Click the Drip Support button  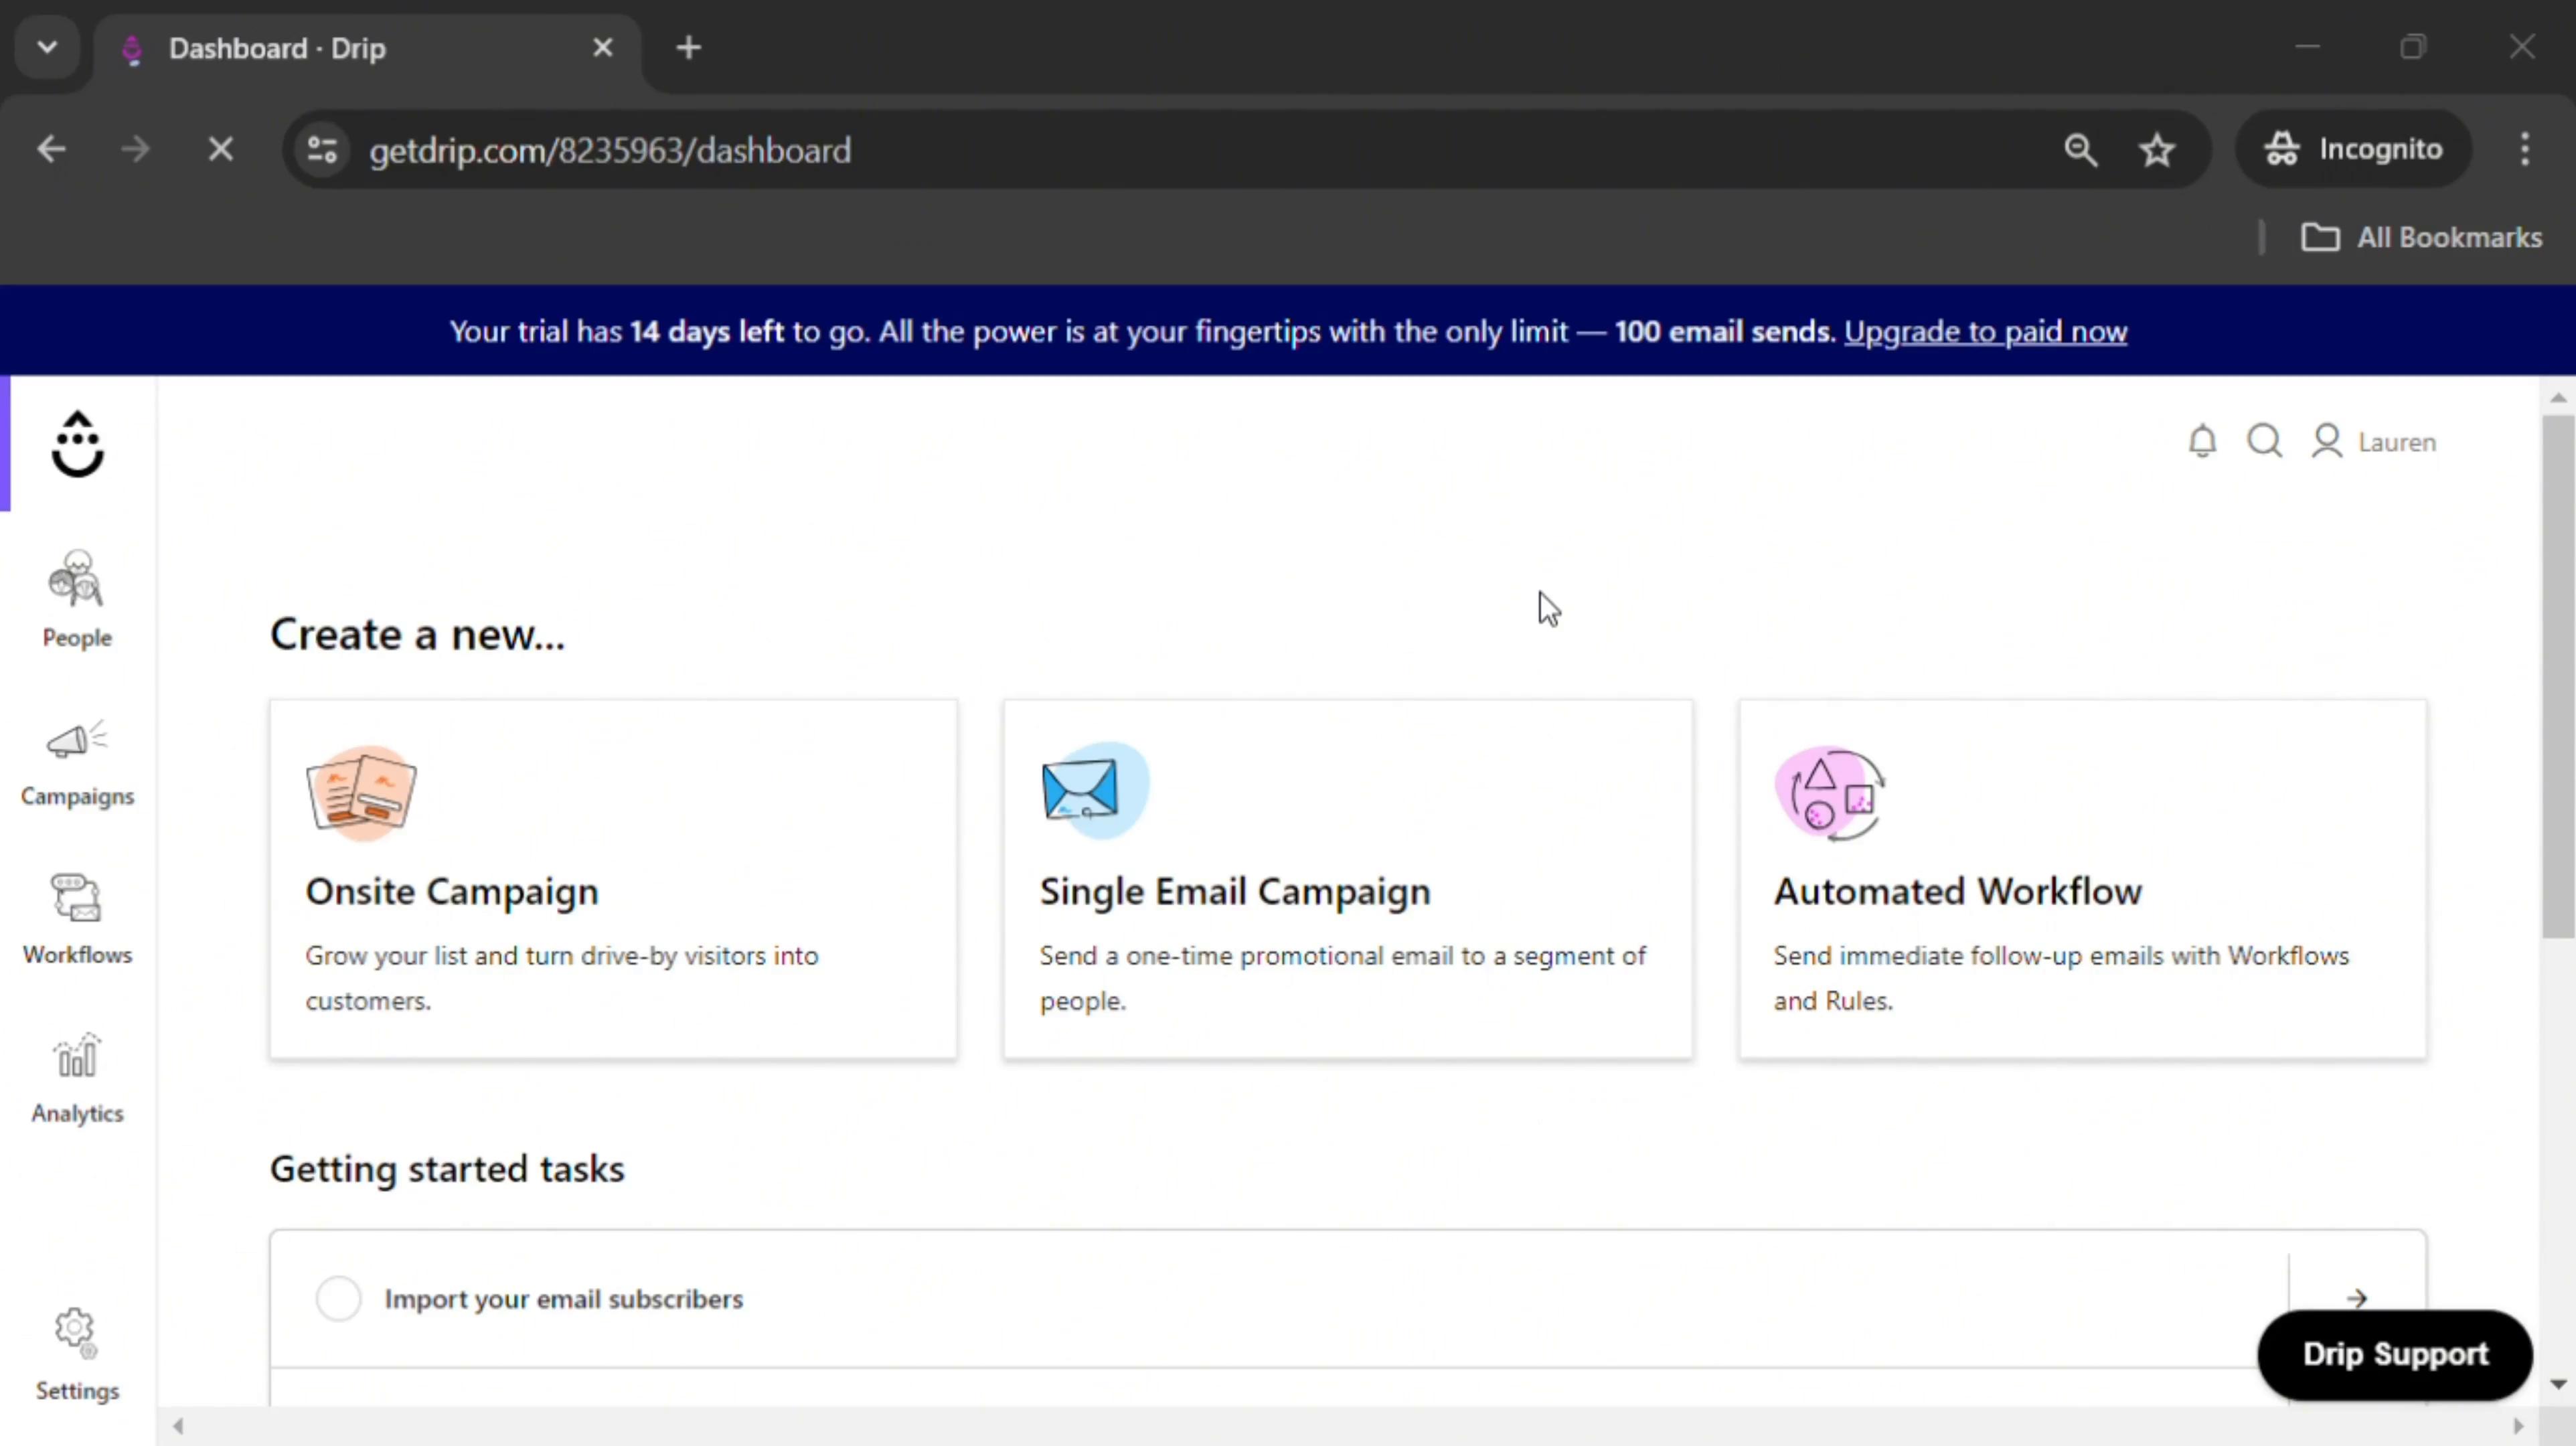coord(2394,1352)
